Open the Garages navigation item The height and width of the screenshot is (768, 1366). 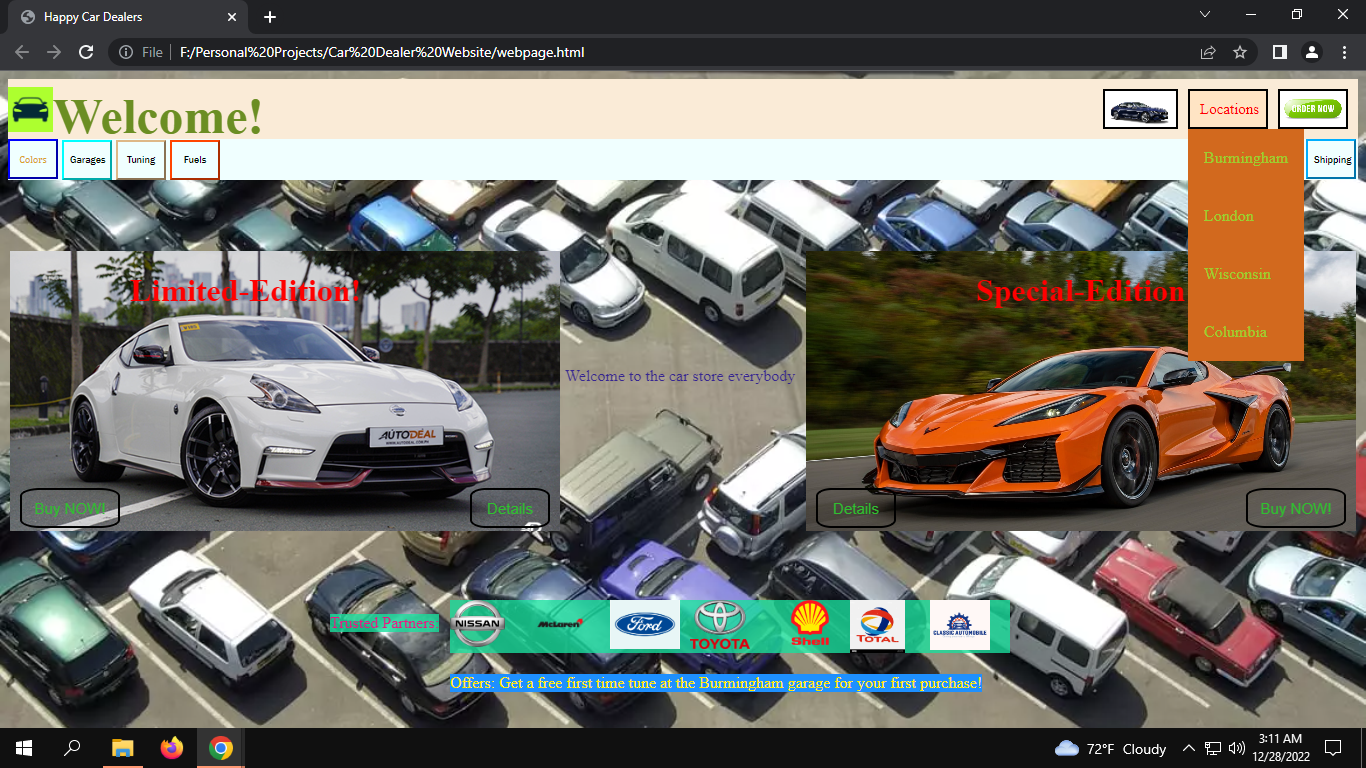click(x=86, y=159)
